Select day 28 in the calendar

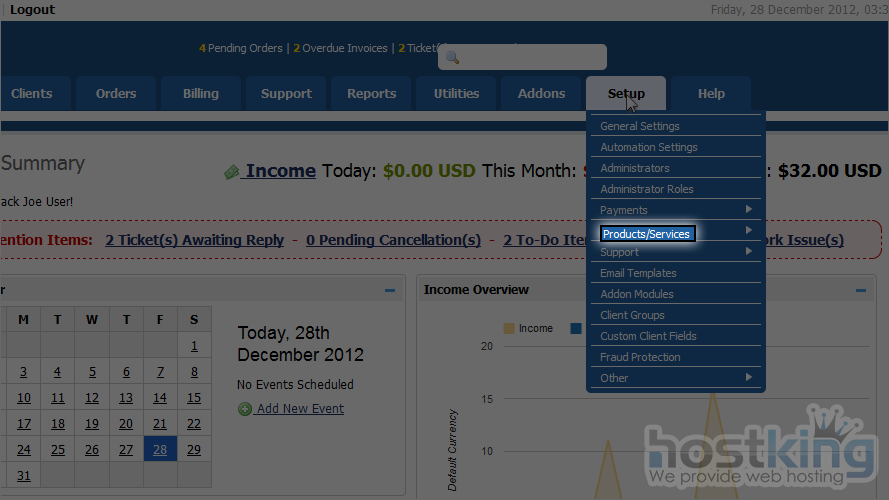click(x=160, y=450)
